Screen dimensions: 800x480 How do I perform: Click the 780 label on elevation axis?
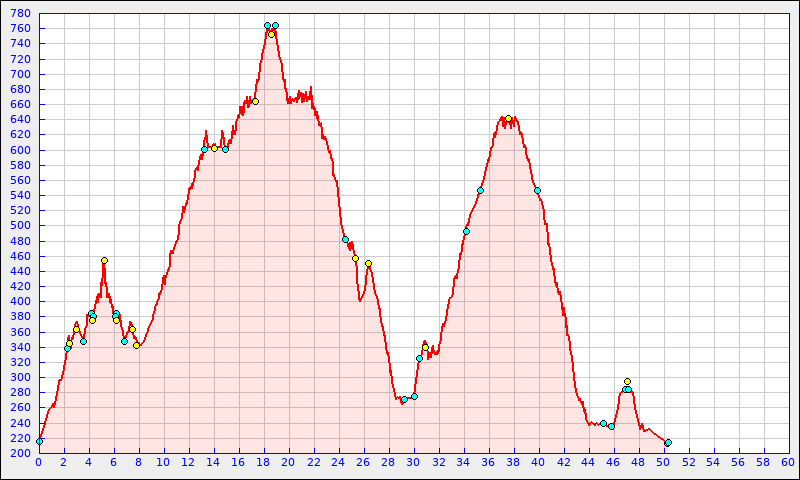[21, 13]
